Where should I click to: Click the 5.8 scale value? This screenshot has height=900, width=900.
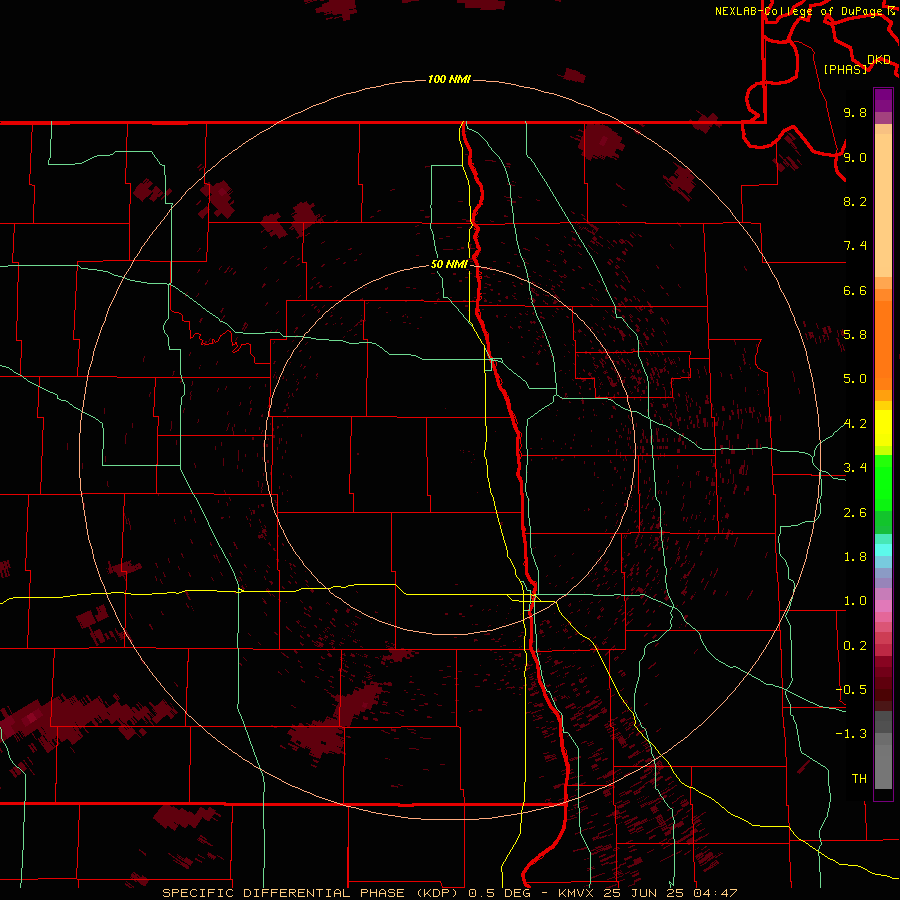coord(855,335)
